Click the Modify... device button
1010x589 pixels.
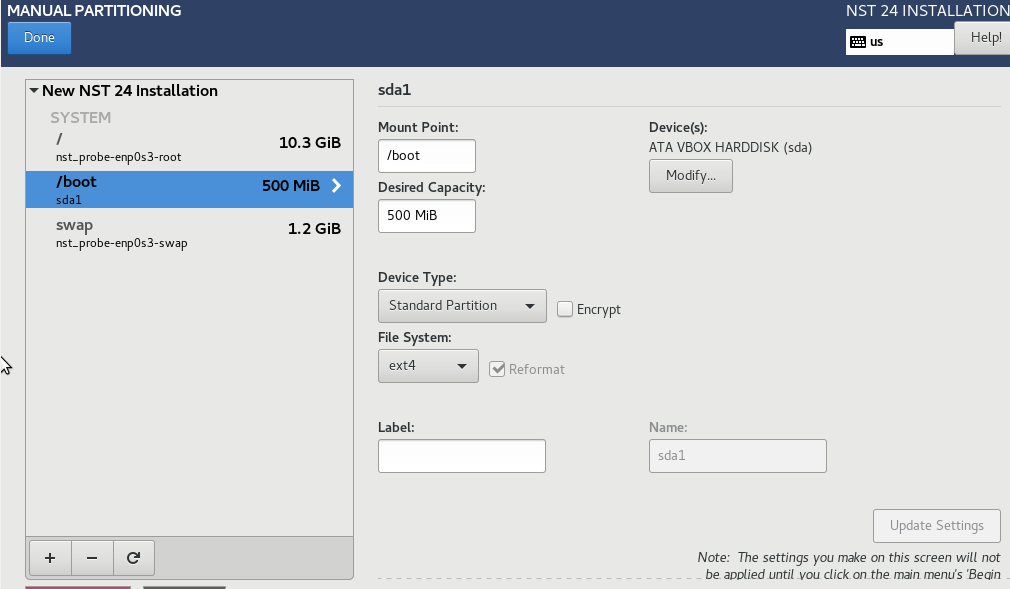pos(690,176)
